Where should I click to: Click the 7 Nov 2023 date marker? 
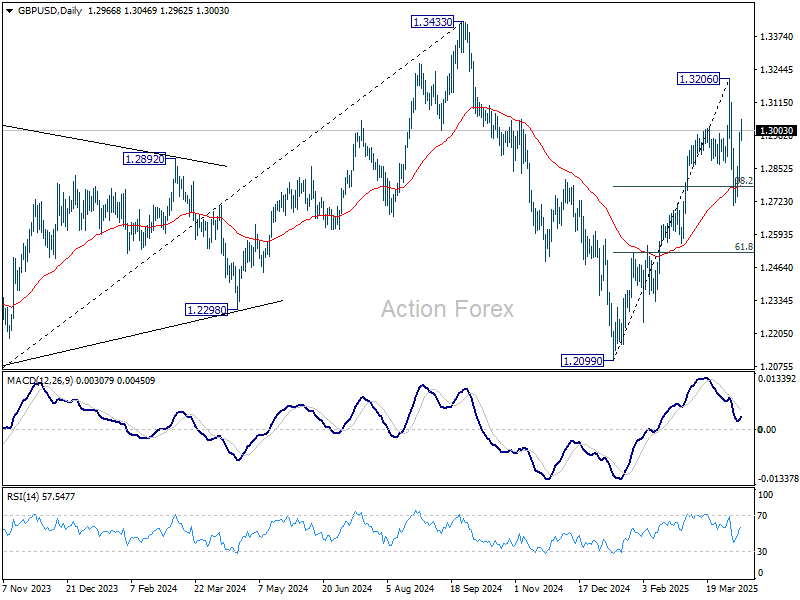point(28,589)
